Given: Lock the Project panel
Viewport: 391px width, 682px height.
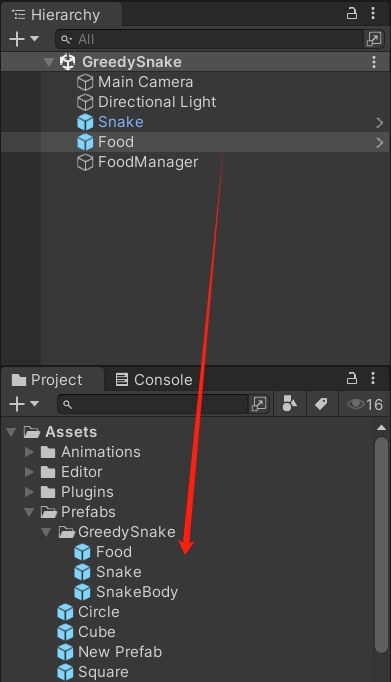Looking at the screenshot, I should click(351, 379).
